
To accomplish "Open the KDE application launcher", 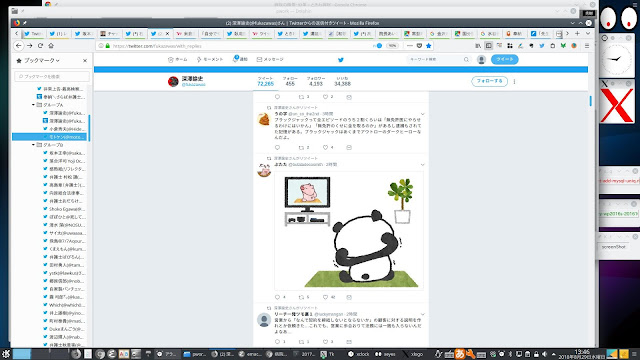I will [6, 354].
